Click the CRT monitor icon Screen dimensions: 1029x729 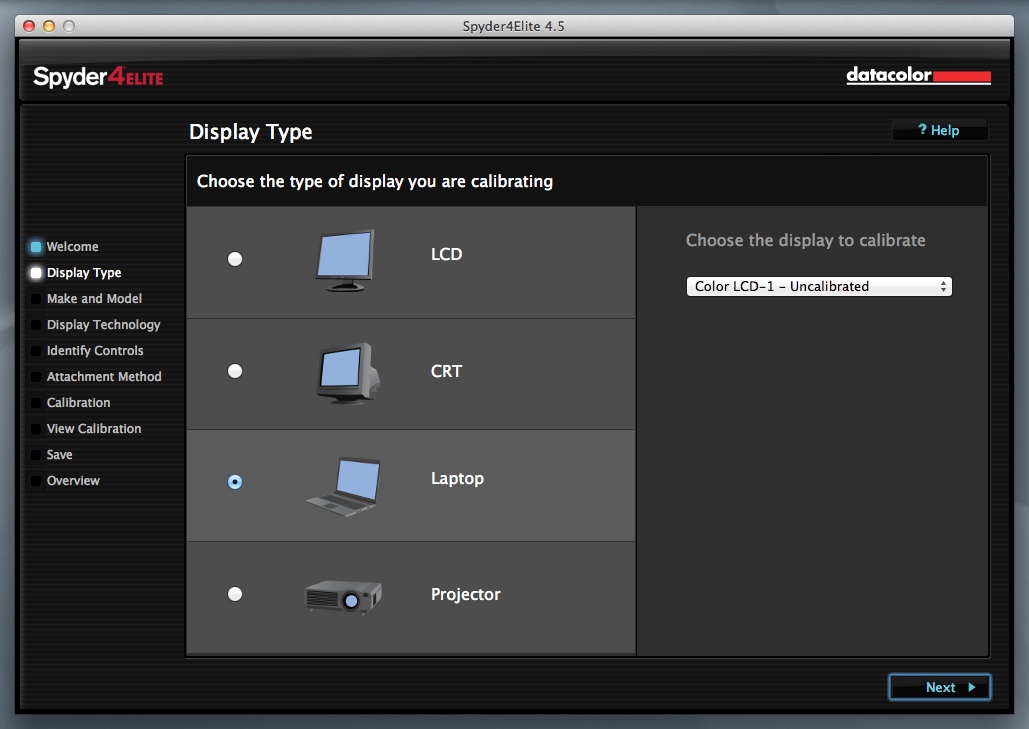point(346,371)
